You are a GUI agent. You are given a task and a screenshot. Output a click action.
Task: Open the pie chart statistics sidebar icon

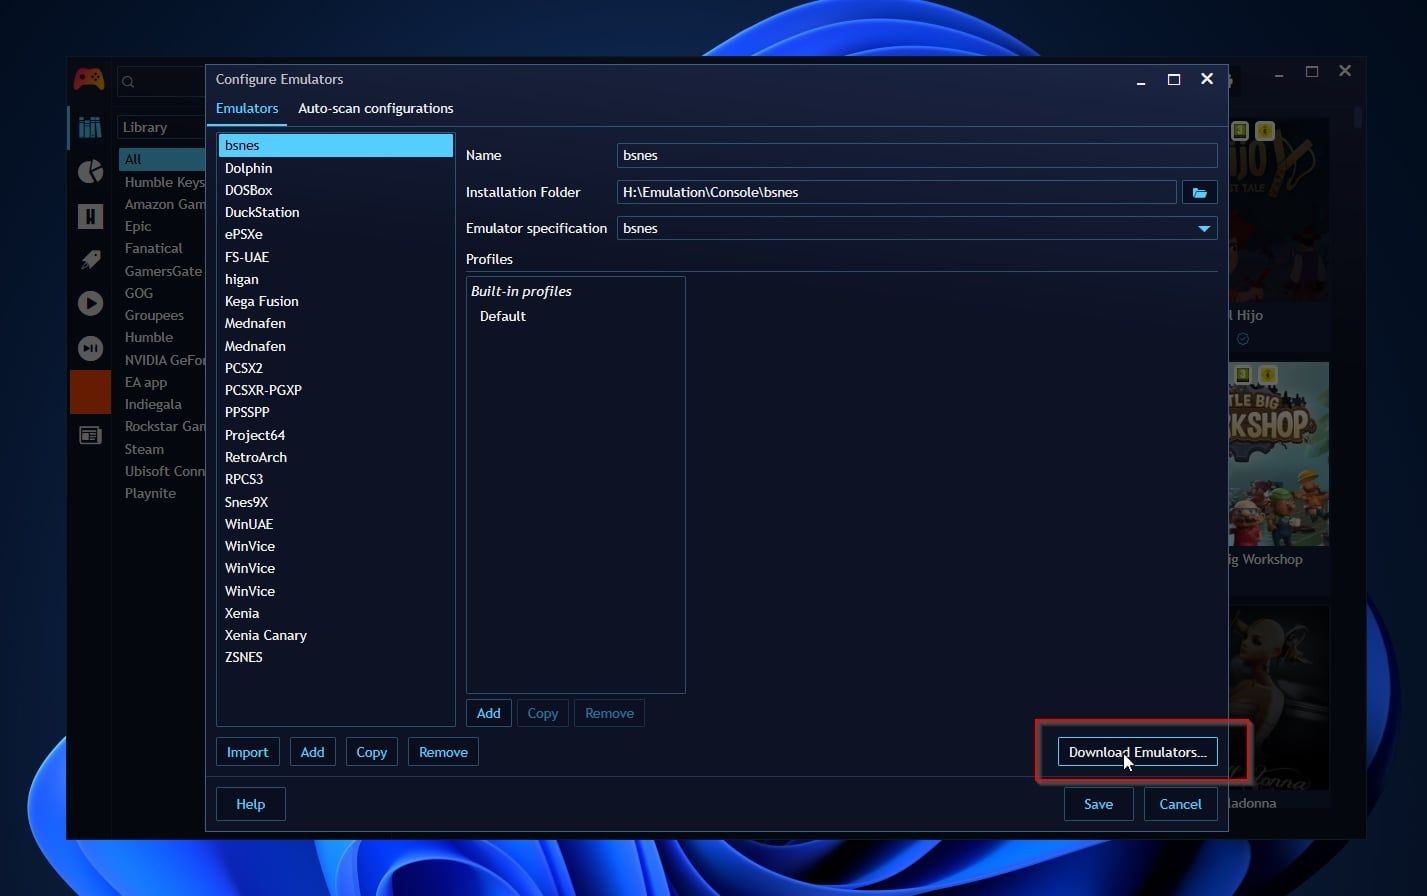point(90,171)
